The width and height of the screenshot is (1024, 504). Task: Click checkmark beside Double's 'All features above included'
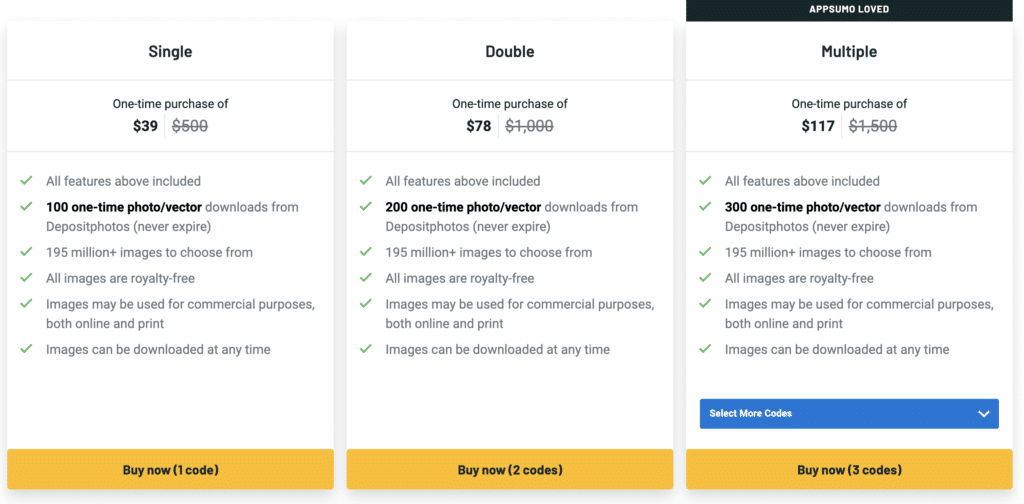tap(366, 181)
